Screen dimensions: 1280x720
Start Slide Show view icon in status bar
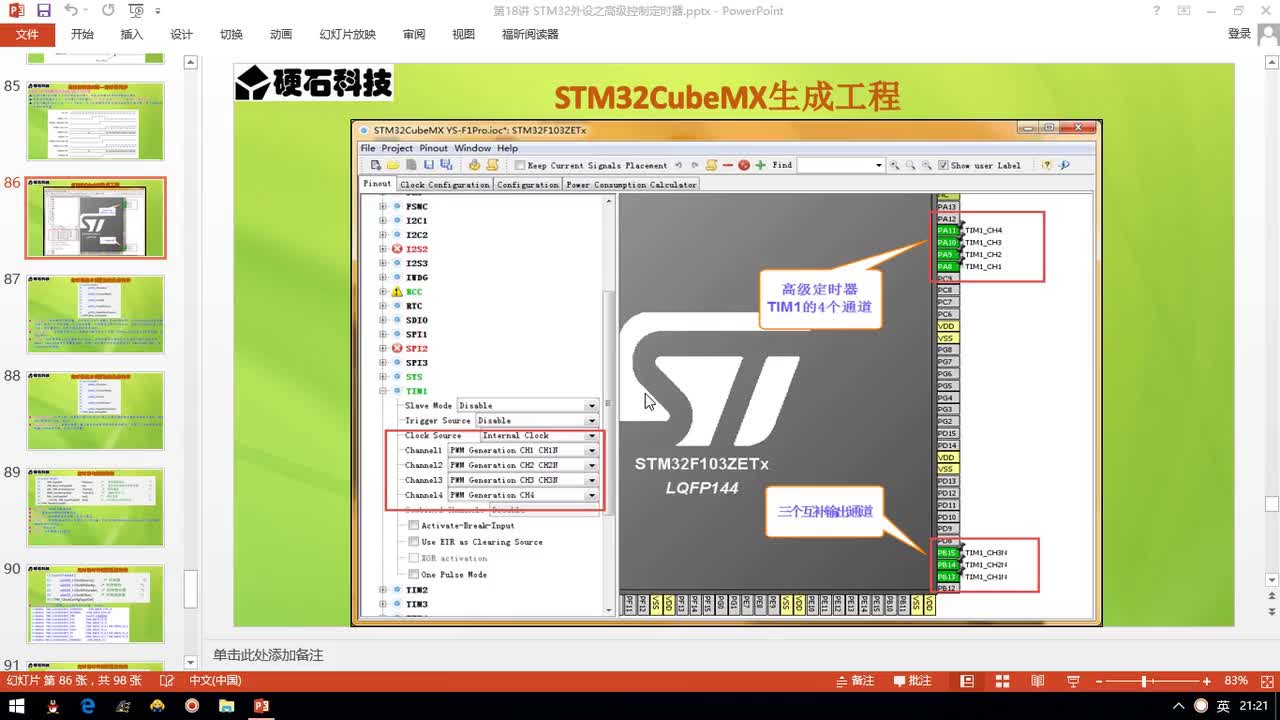pyautogui.click(x=1072, y=681)
